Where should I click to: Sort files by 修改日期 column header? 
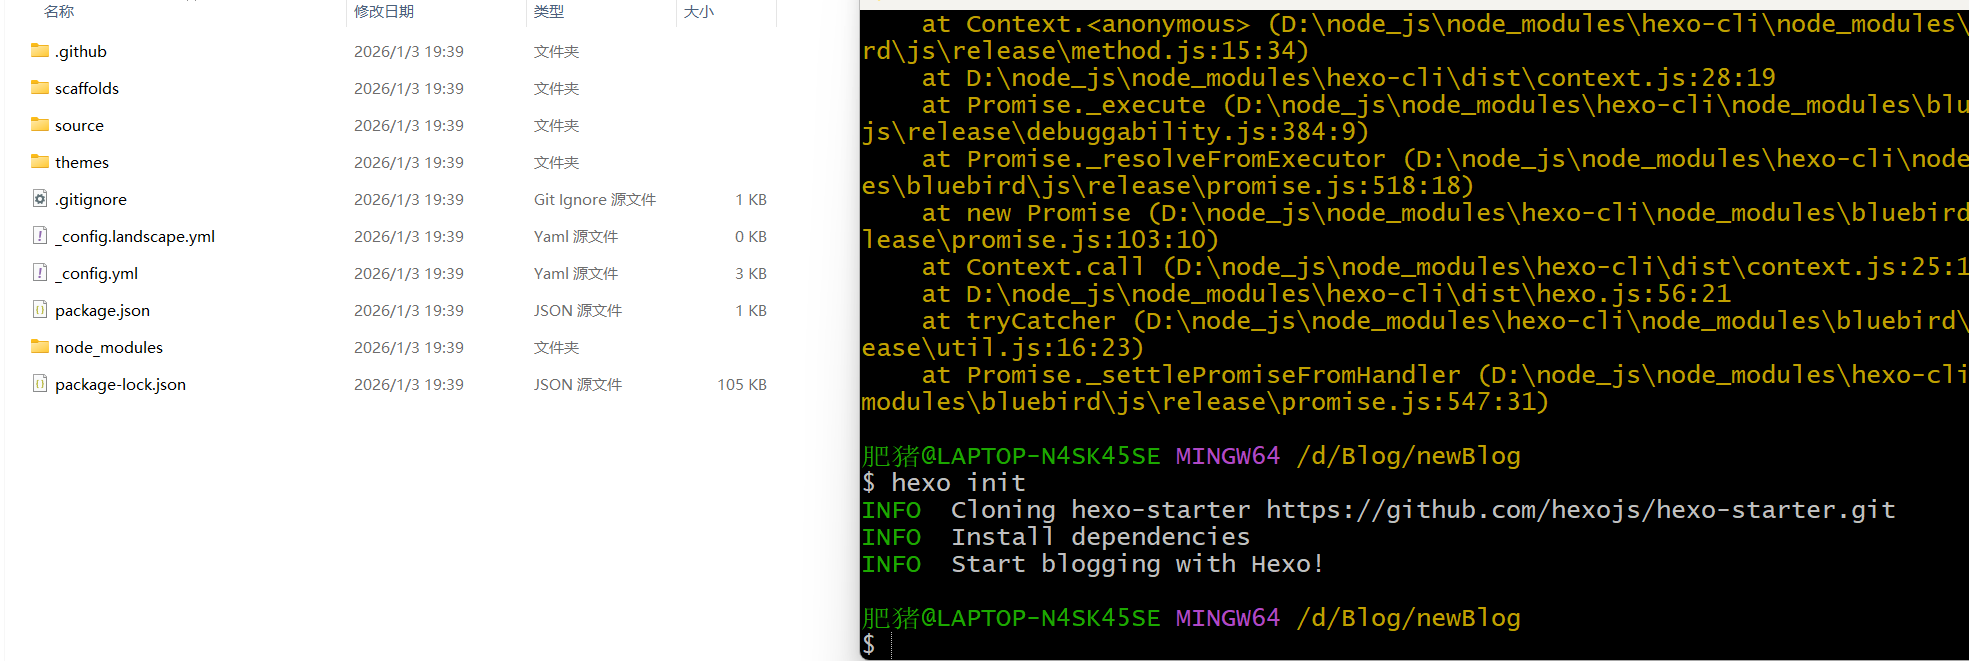click(x=384, y=11)
